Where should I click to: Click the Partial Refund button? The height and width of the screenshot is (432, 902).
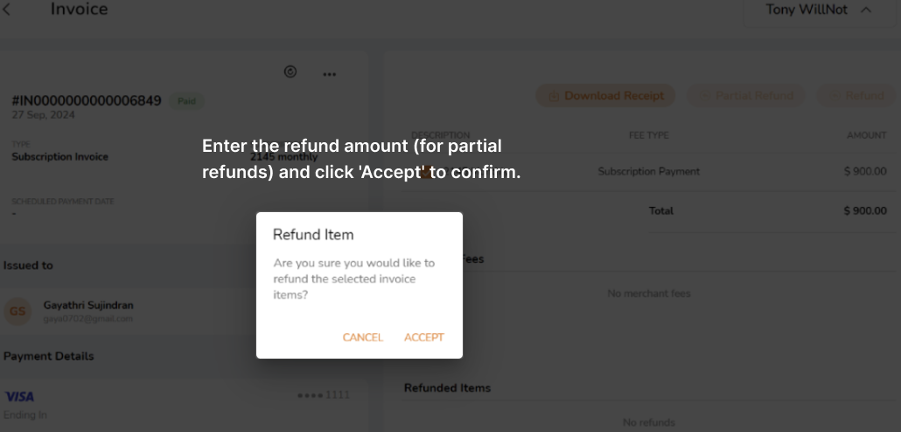point(746,95)
